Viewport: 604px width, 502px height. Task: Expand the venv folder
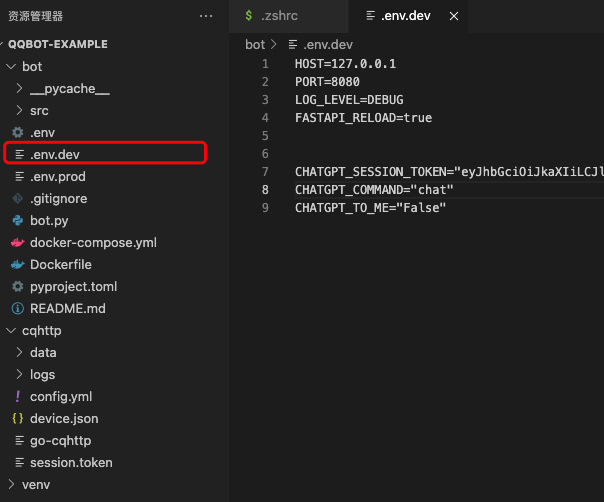point(35,484)
